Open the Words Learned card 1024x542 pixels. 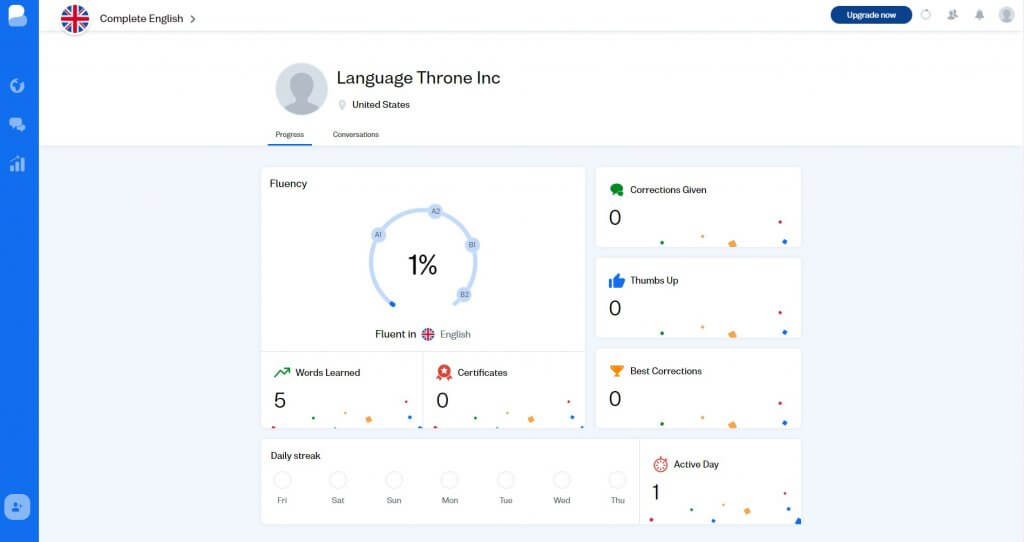click(x=341, y=389)
